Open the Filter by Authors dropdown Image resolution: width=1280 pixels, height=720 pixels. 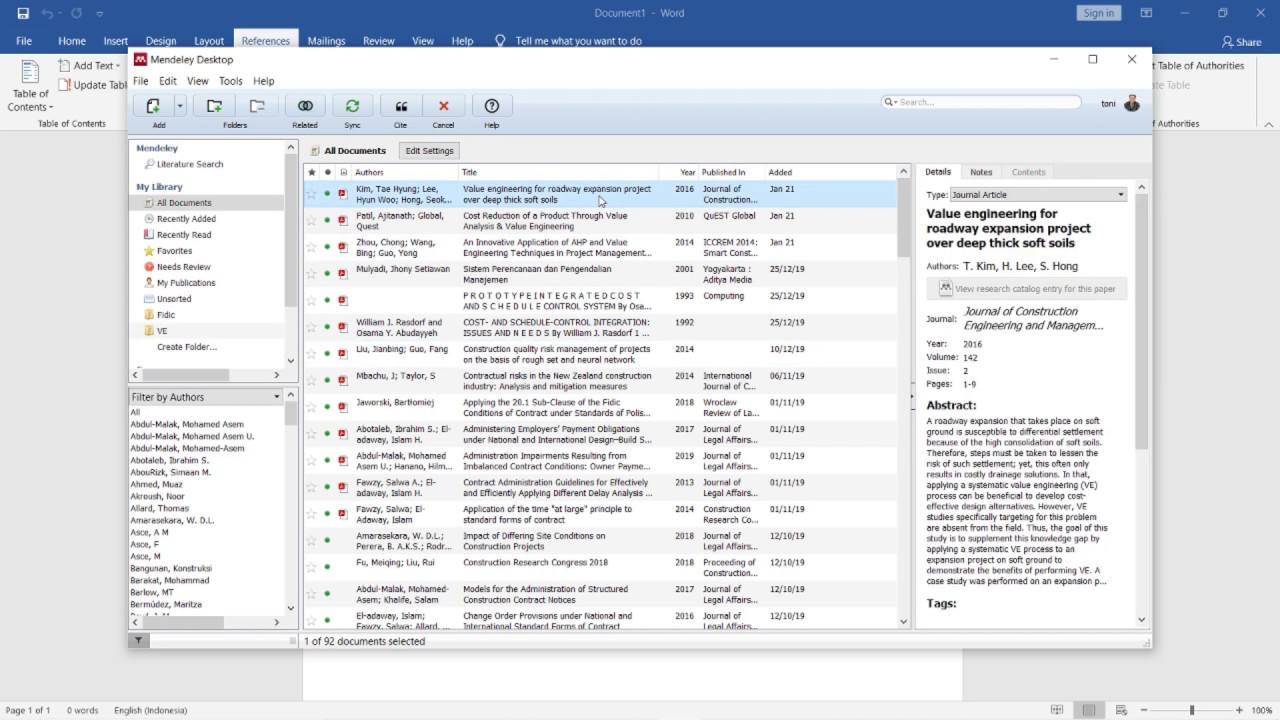[x=207, y=397]
